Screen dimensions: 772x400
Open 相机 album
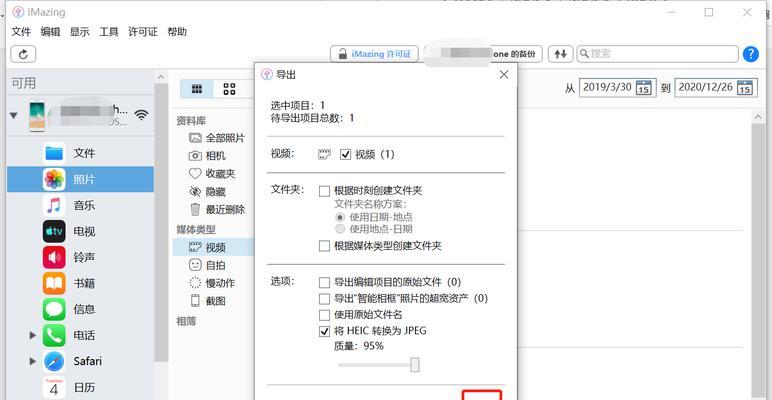pos(207,156)
